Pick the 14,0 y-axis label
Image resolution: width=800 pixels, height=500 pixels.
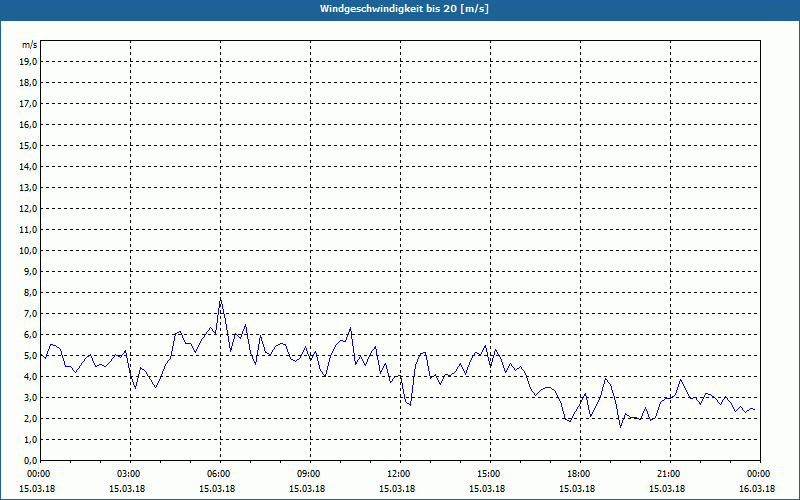pyautogui.click(x=29, y=166)
